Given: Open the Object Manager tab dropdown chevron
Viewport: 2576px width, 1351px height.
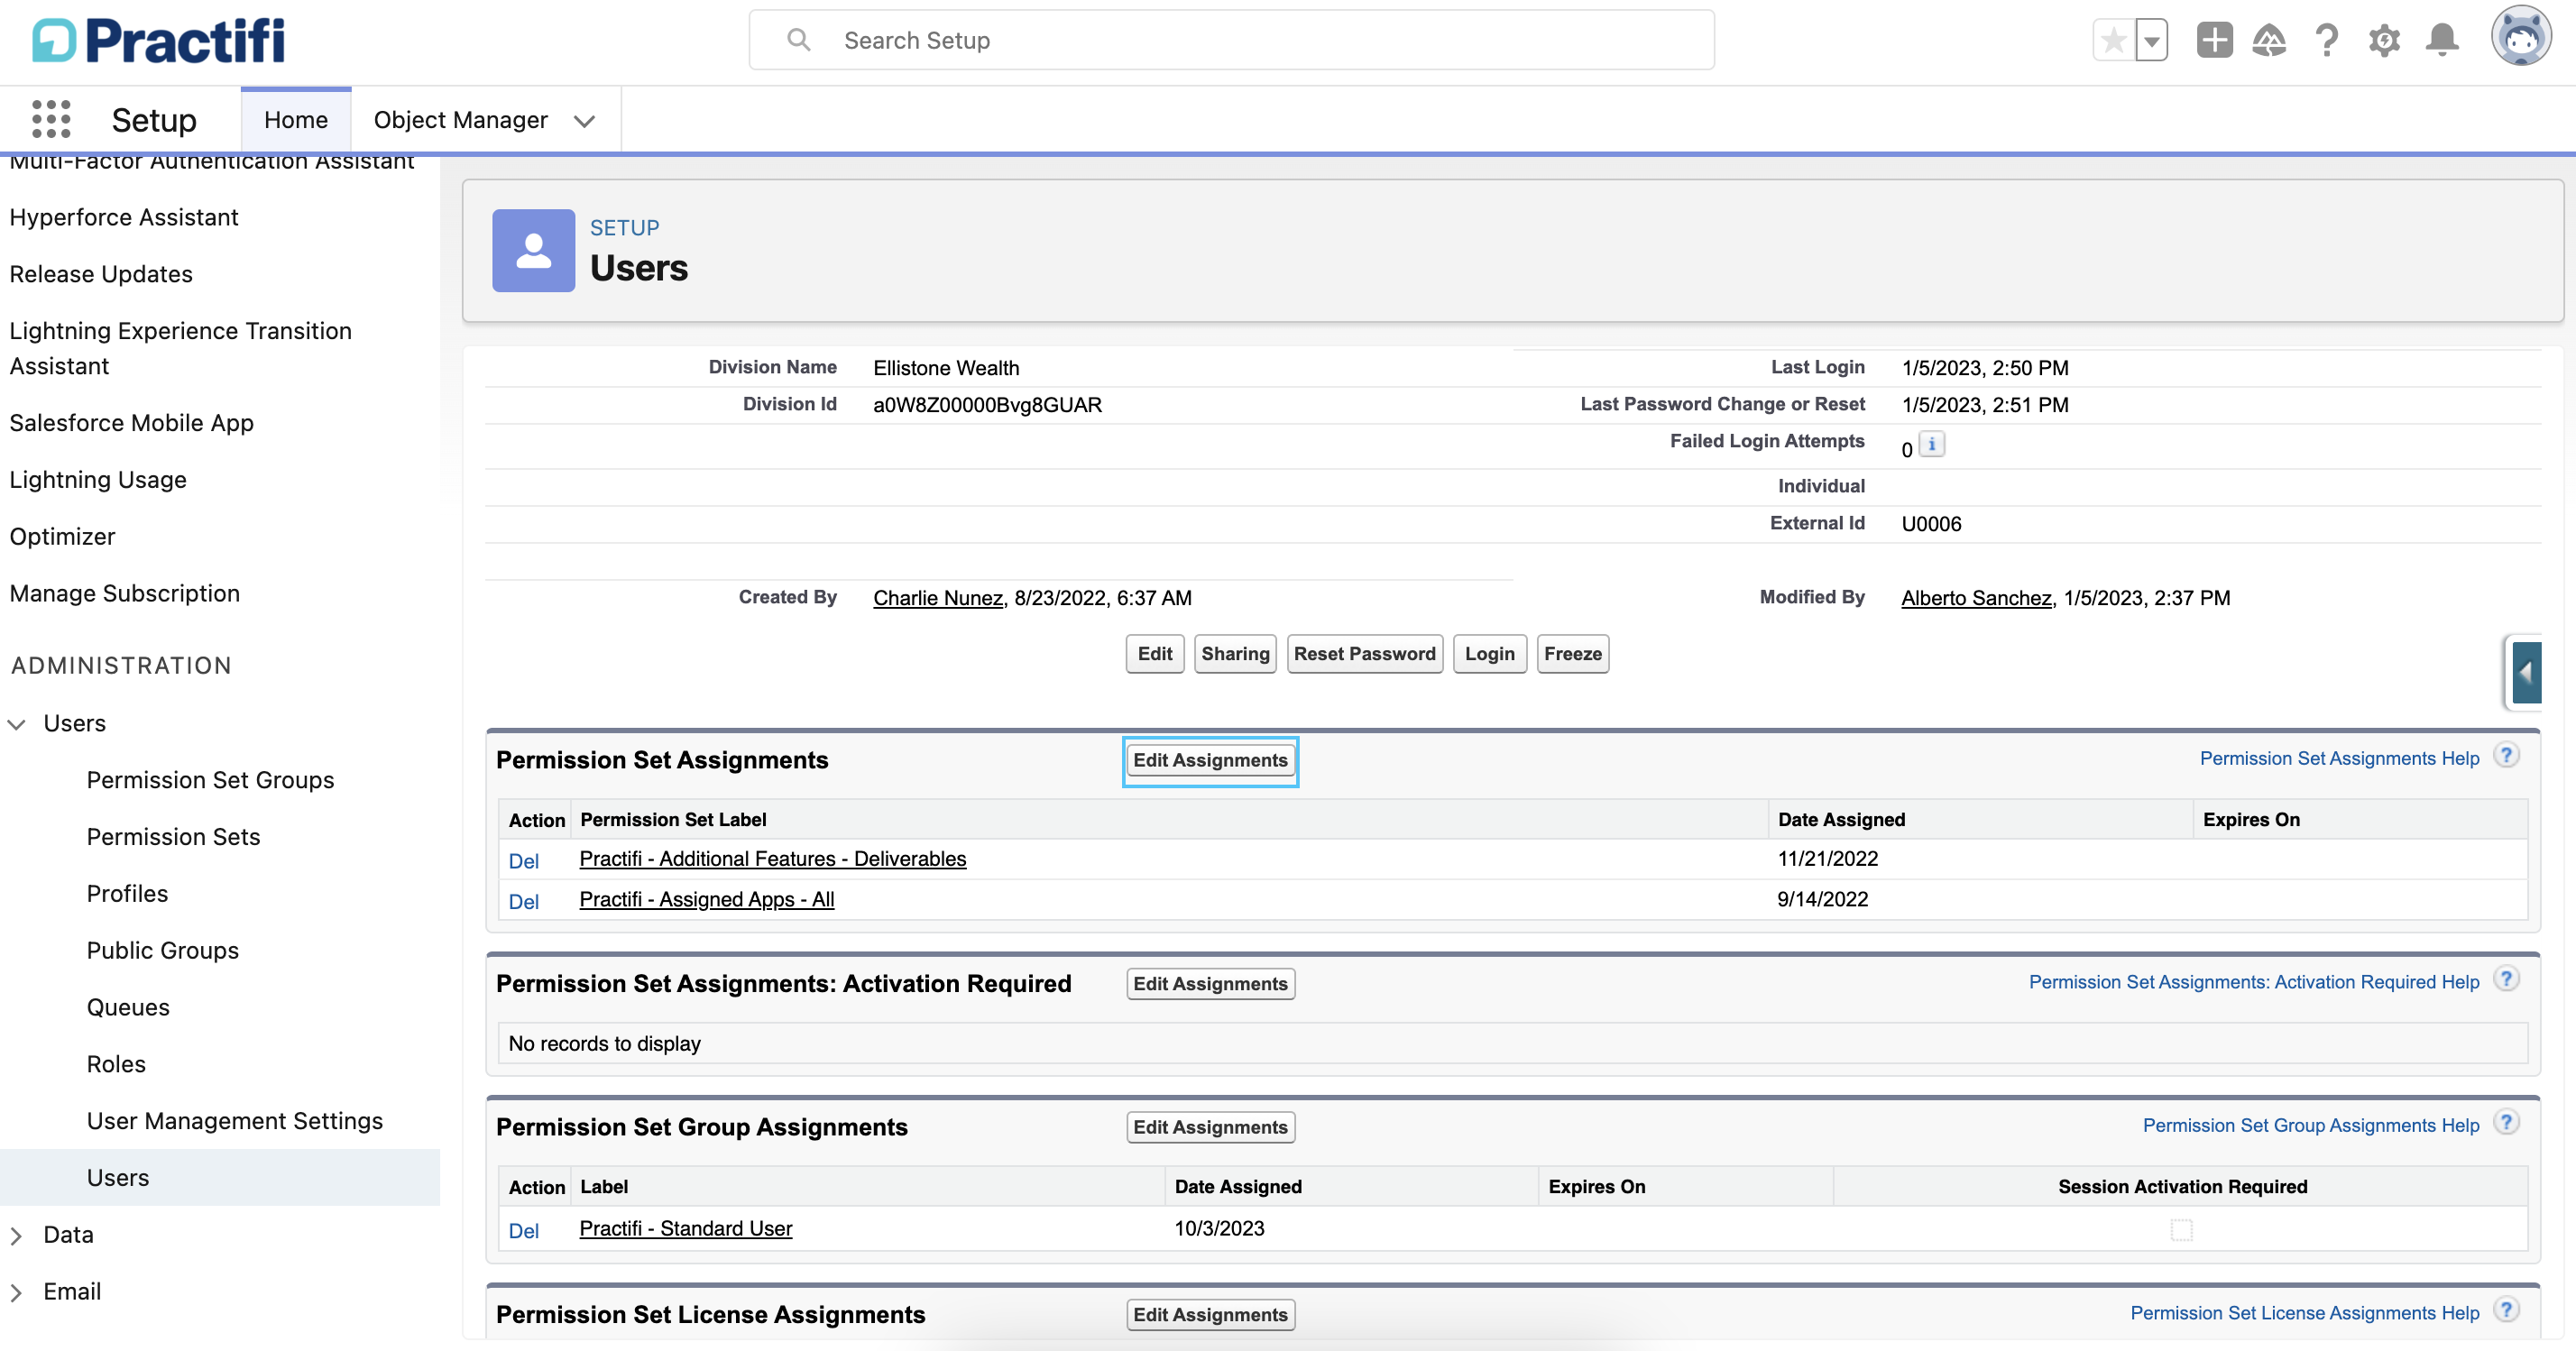Looking at the screenshot, I should [x=584, y=121].
